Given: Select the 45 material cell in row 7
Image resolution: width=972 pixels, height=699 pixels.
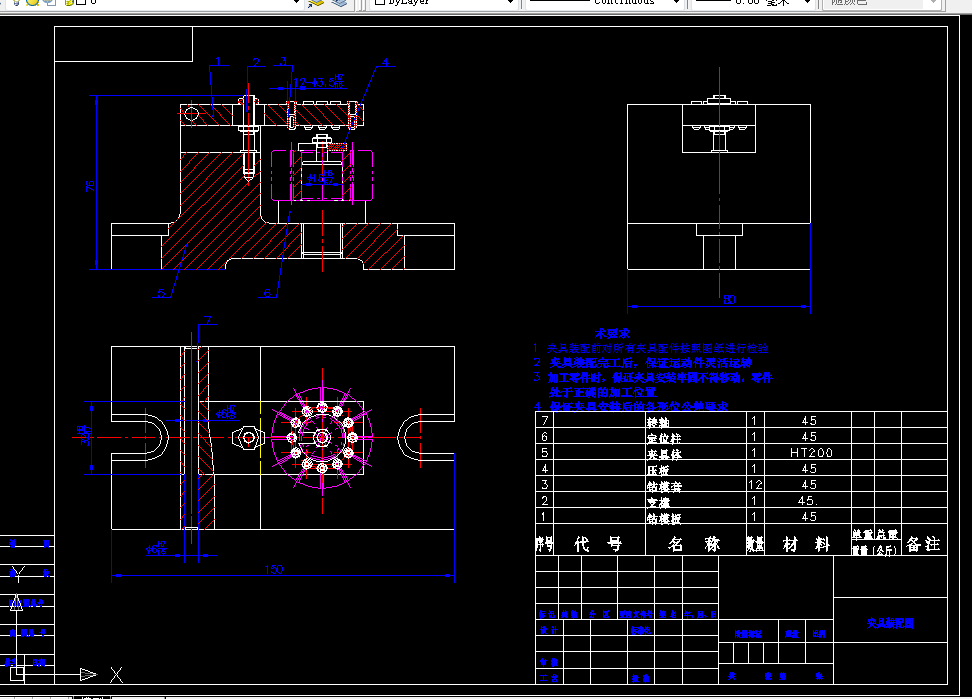Looking at the screenshot, I should pos(809,420).
